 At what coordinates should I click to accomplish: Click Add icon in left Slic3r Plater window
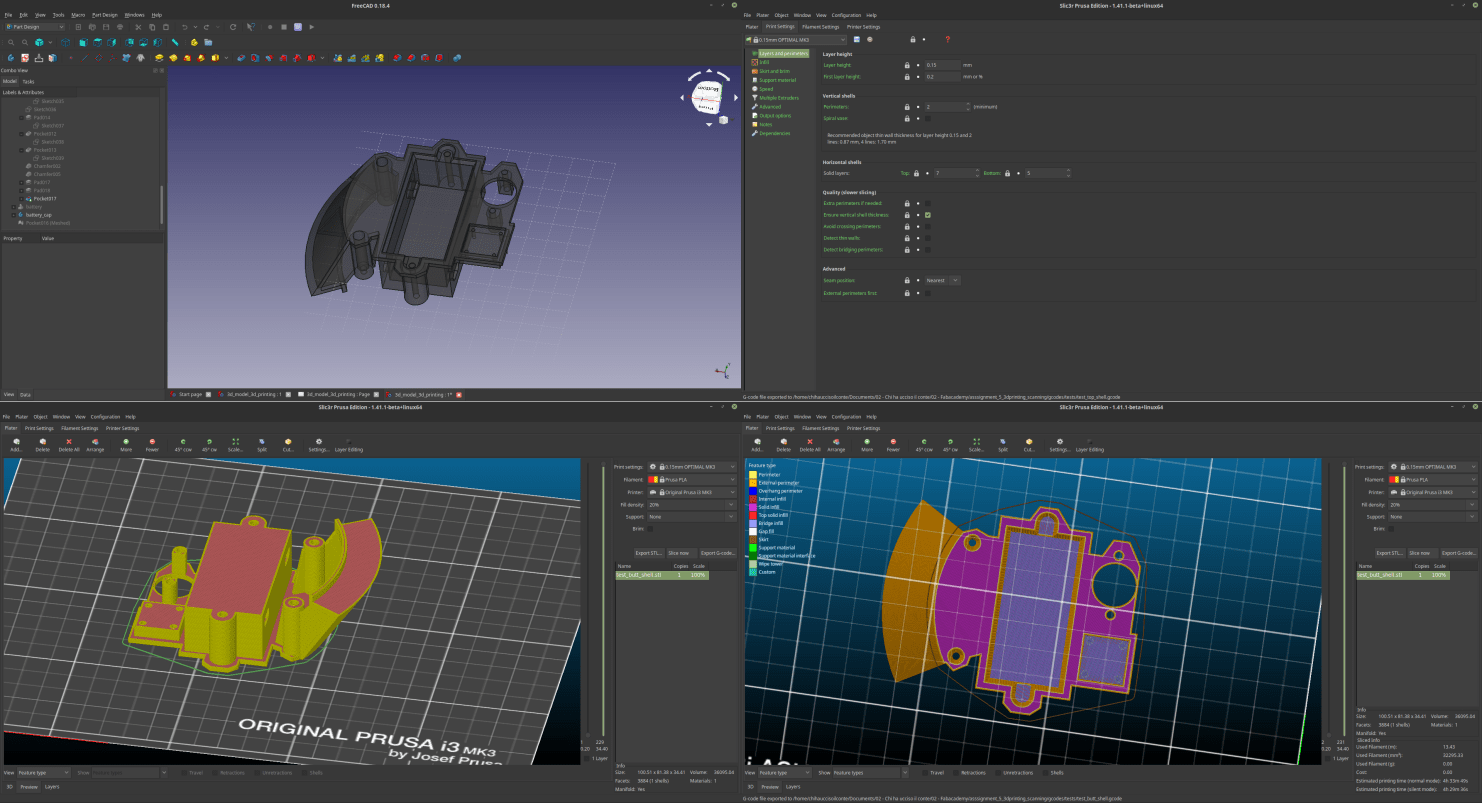click(16, 445)
